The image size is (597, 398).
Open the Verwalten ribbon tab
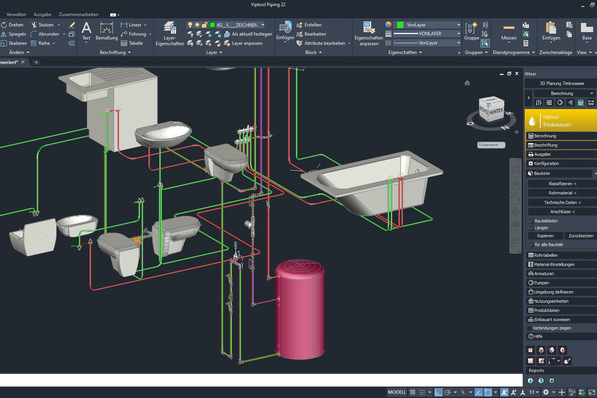click(x=16, y=14)
